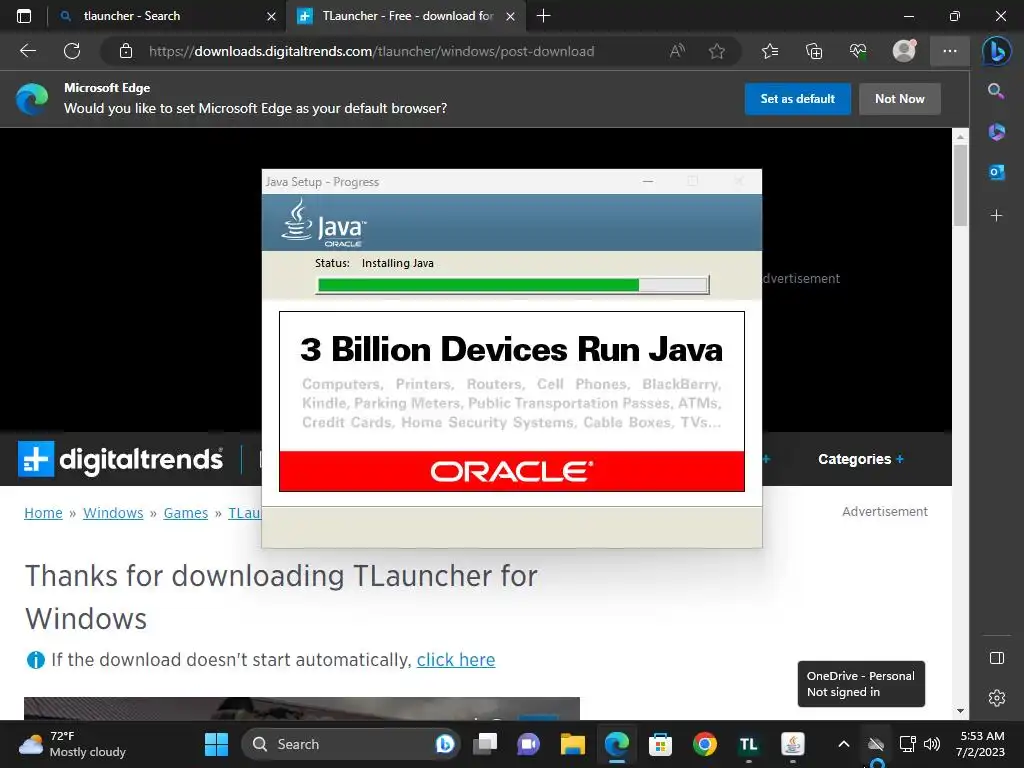Open the Collections icon
This screenshot has height=768, width=1024.
(814, 51)
